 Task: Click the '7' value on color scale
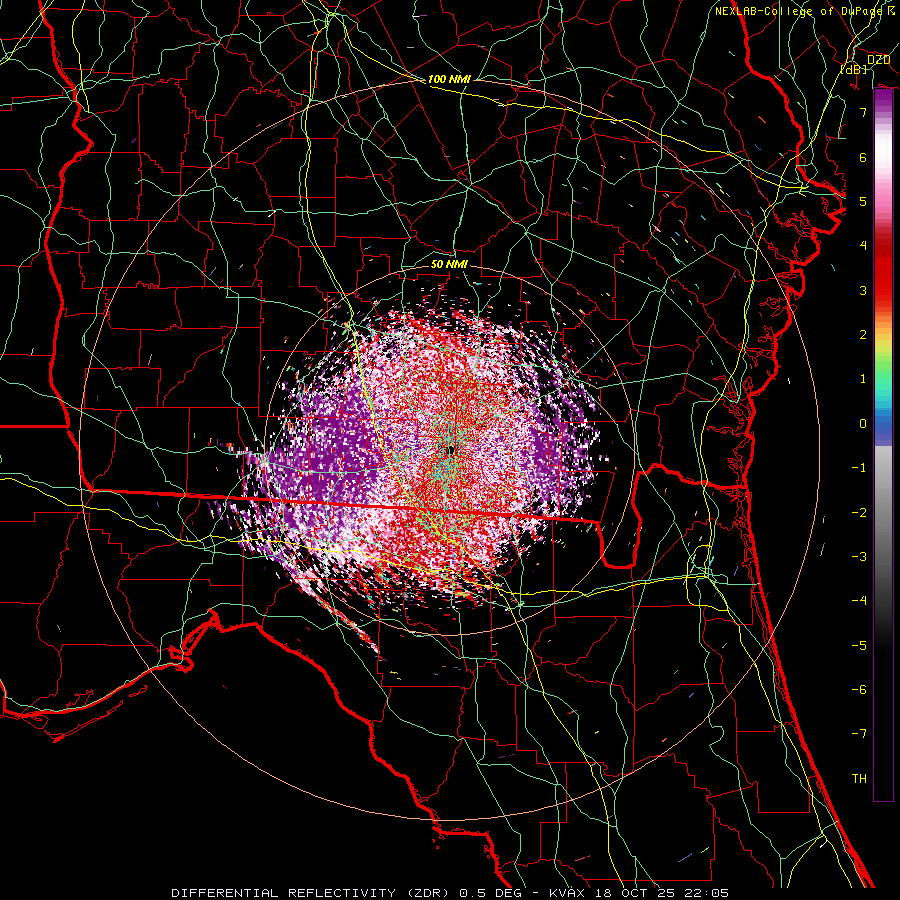point(863,112)
